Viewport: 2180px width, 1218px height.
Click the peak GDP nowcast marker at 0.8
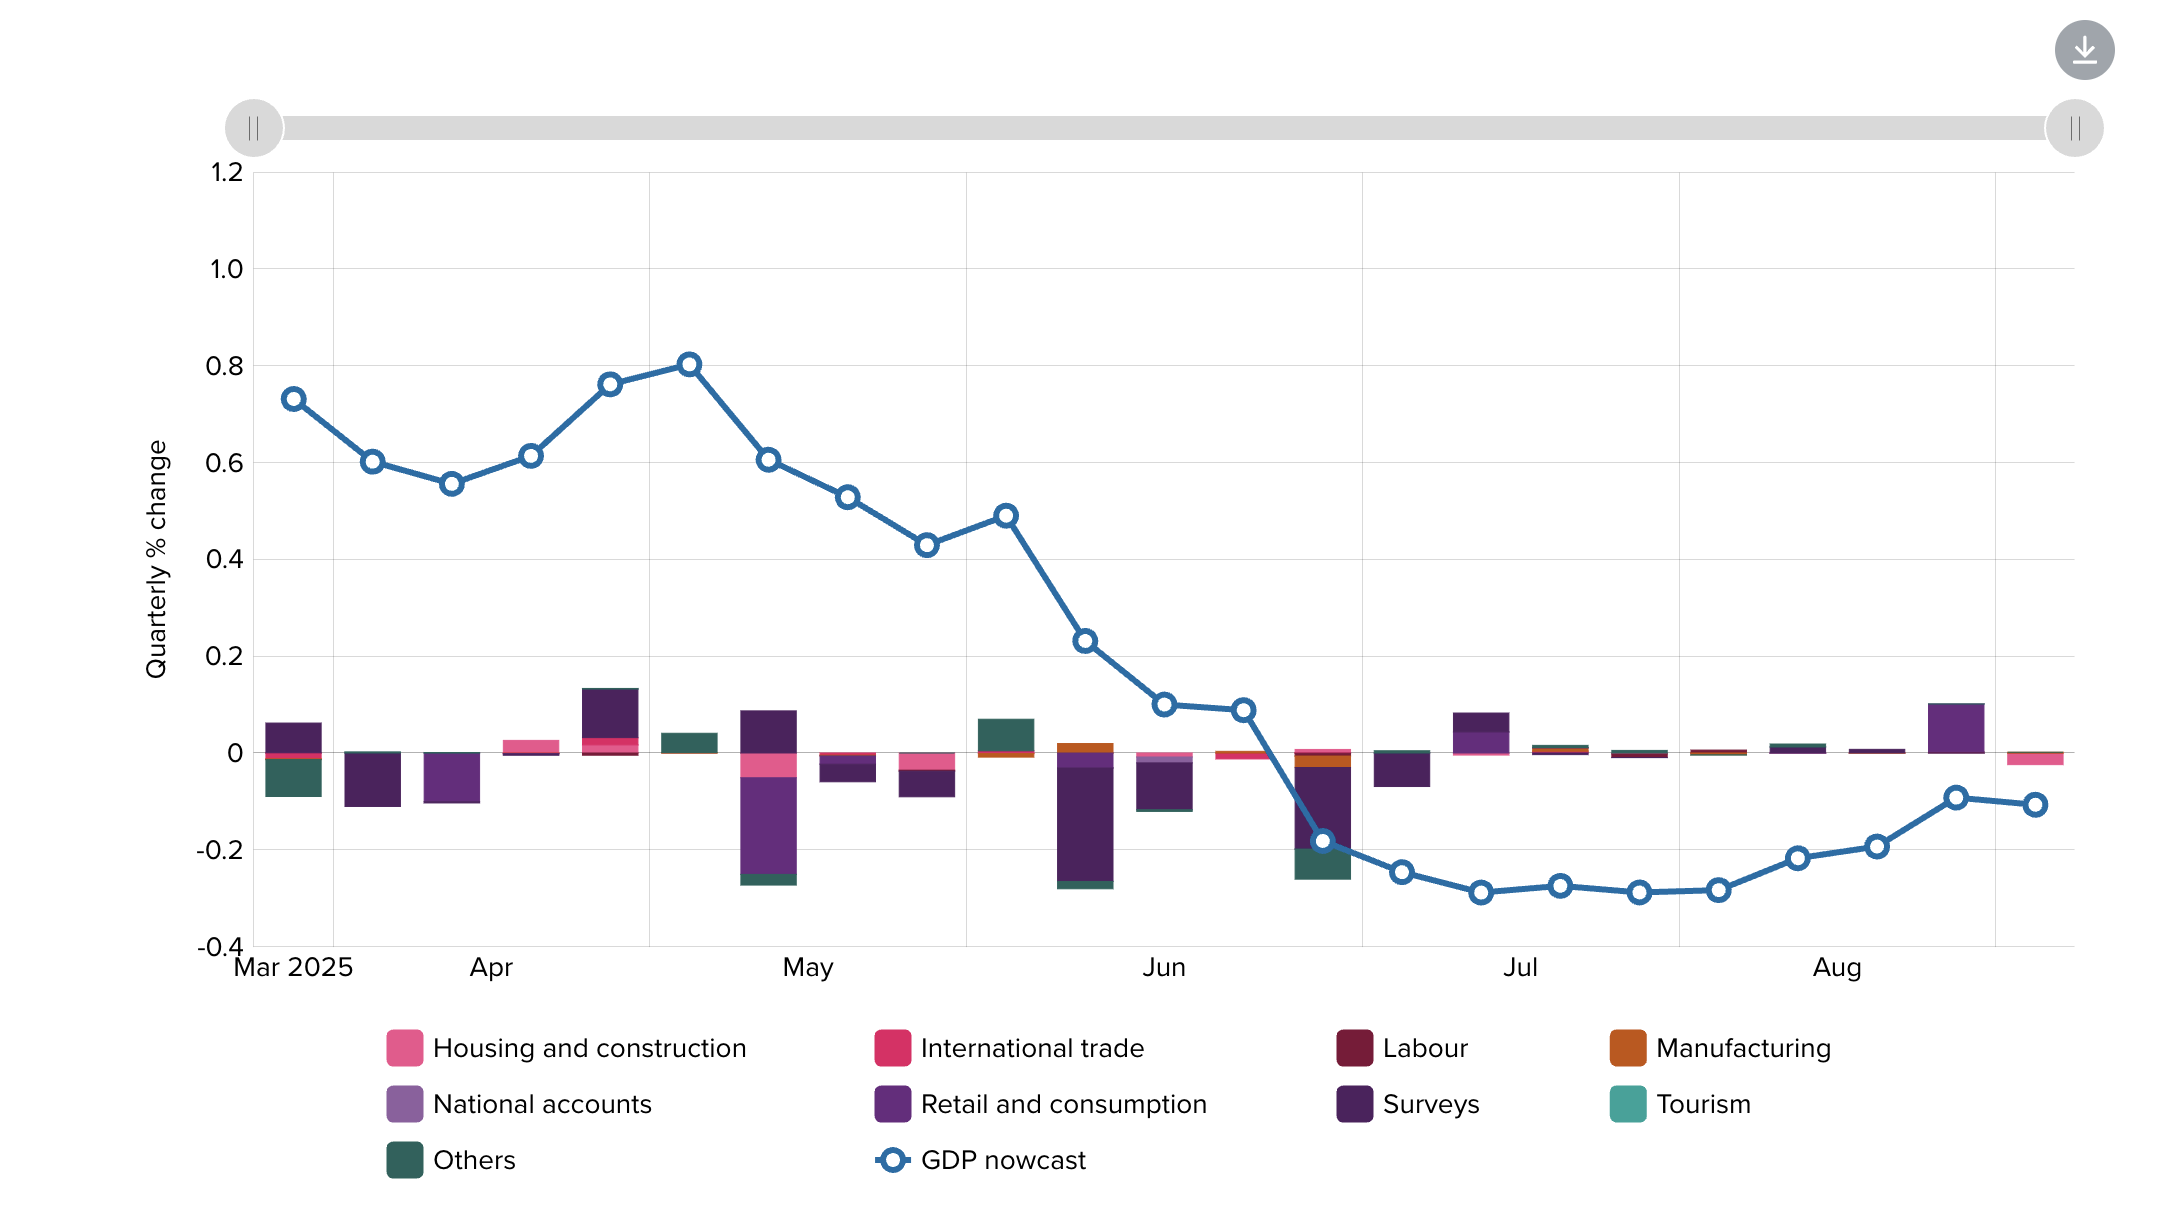tap(689, 365)
